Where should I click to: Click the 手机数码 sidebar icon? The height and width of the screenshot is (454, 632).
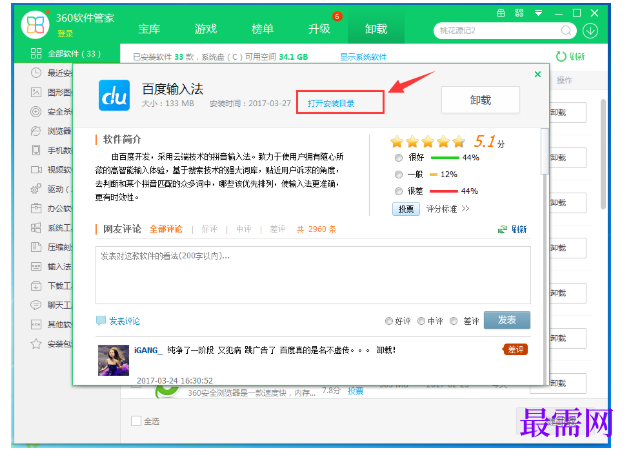(36, 150)
